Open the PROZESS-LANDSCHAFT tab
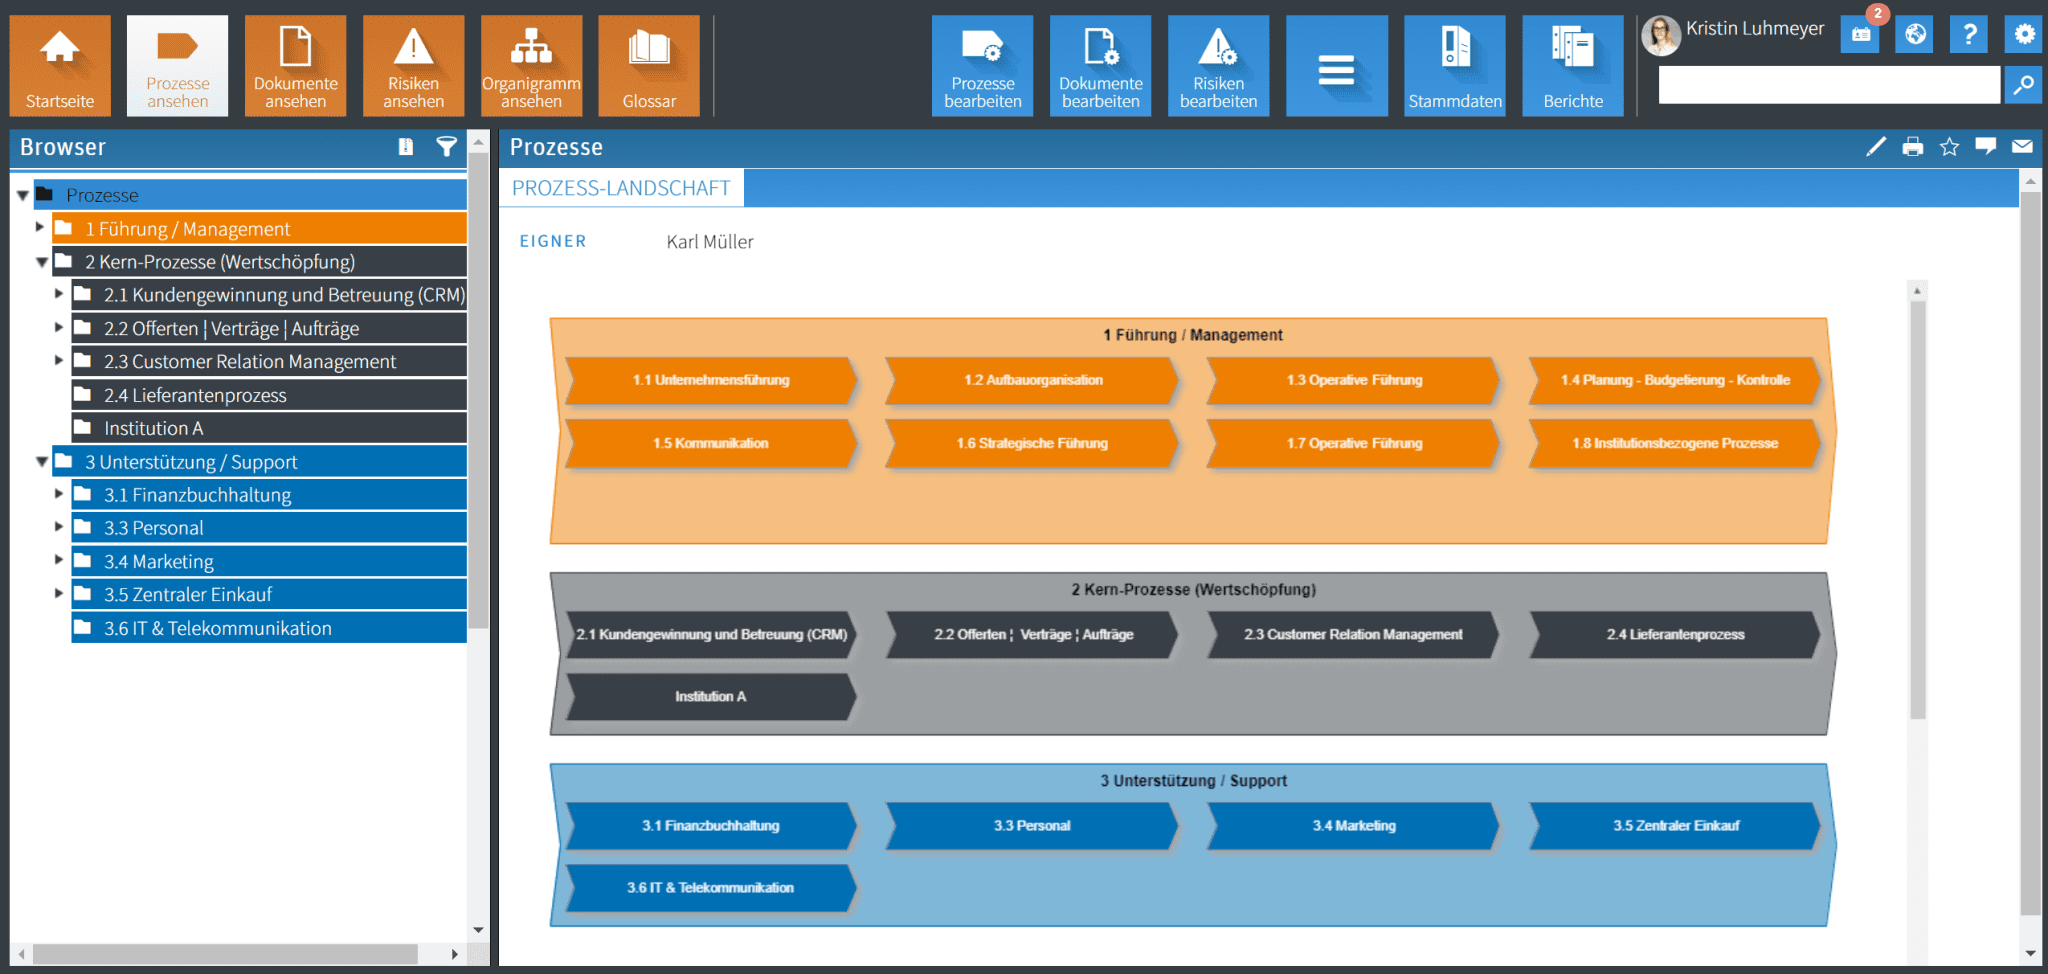This screenshot has width=2048, height=974. (621, 188)
